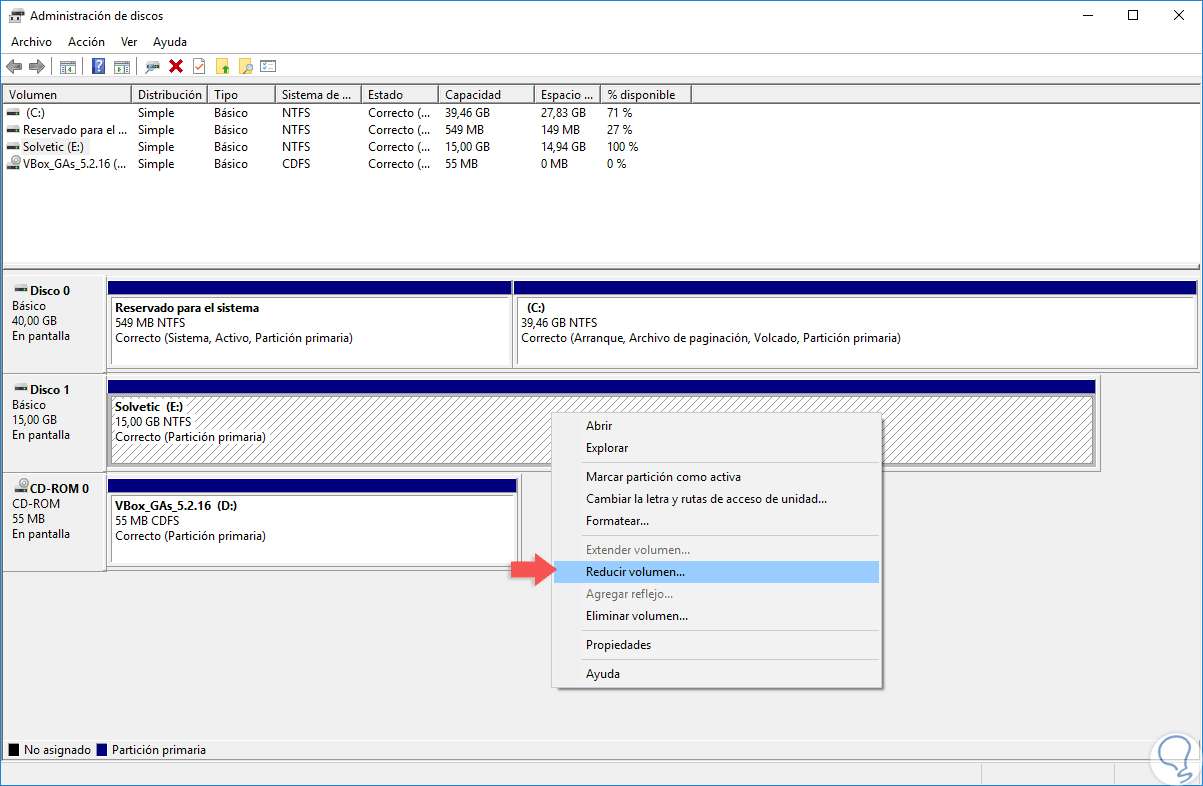The height and width of the screenshot is (786, 1203).
Task: Open the Archivo menu
Action: click(31, 42)
